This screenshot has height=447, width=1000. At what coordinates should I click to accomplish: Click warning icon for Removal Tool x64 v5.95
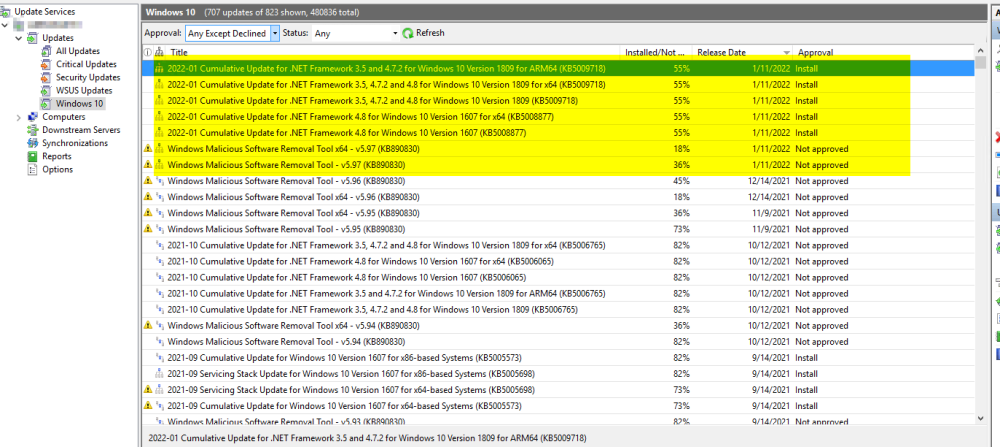148,212
